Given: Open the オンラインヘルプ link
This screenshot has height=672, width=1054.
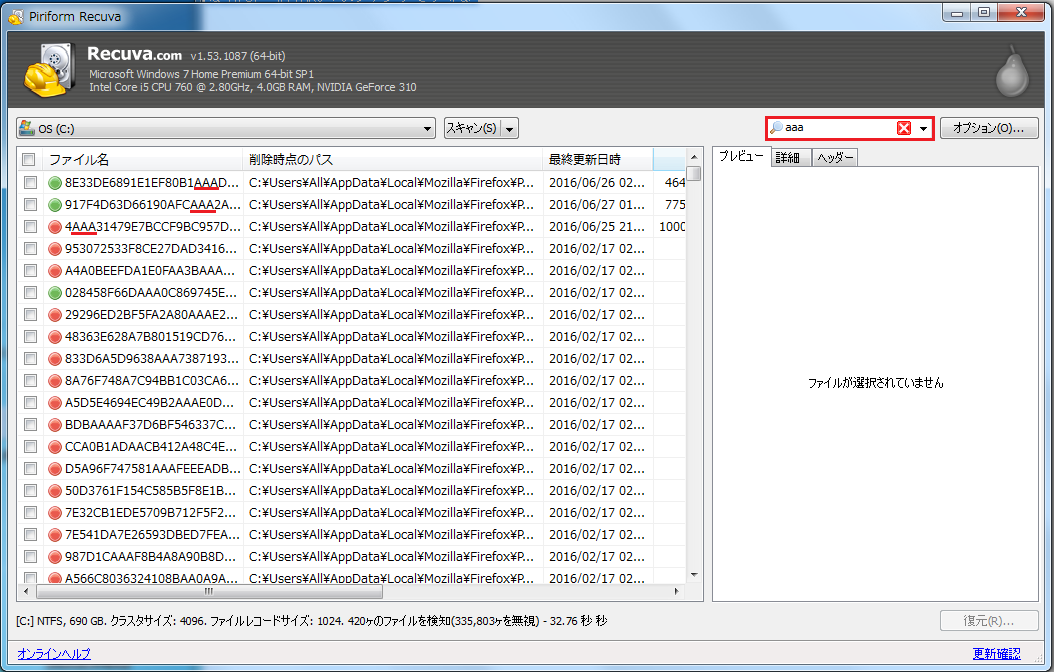Looking at the screenshot, I should (54, 654).
